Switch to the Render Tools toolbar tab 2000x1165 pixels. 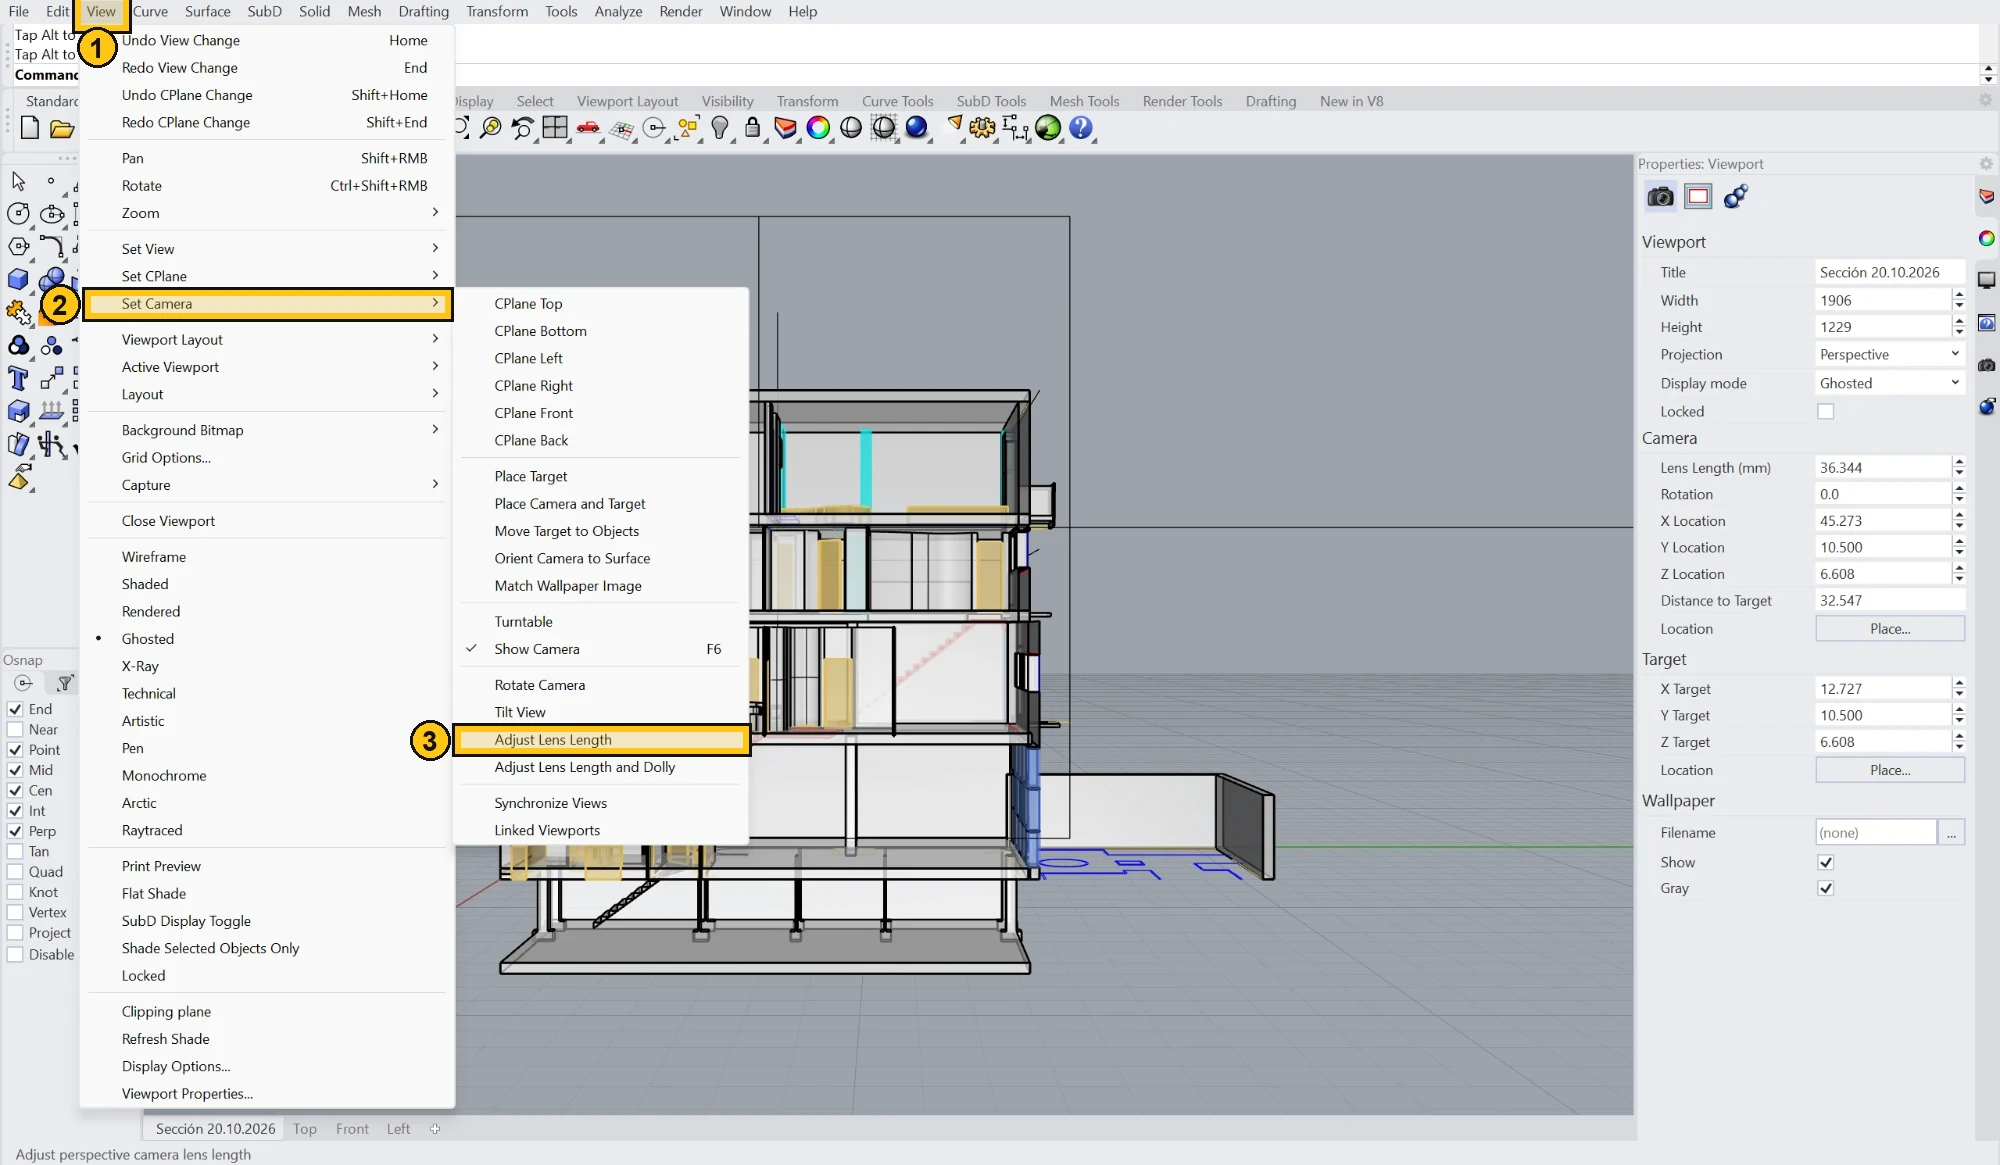1182,101
